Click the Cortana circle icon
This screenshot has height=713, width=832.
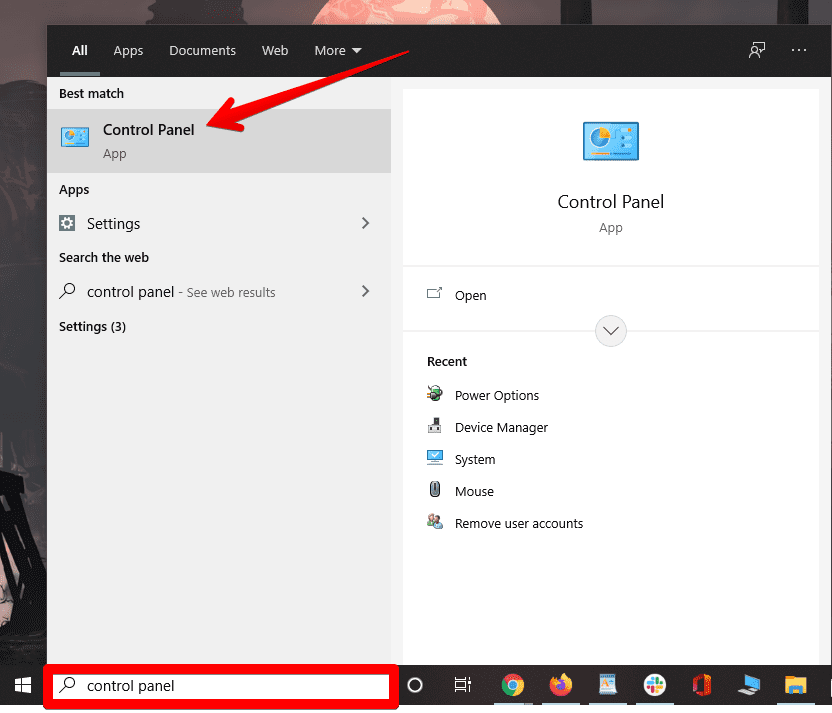[x=415, y=685]
